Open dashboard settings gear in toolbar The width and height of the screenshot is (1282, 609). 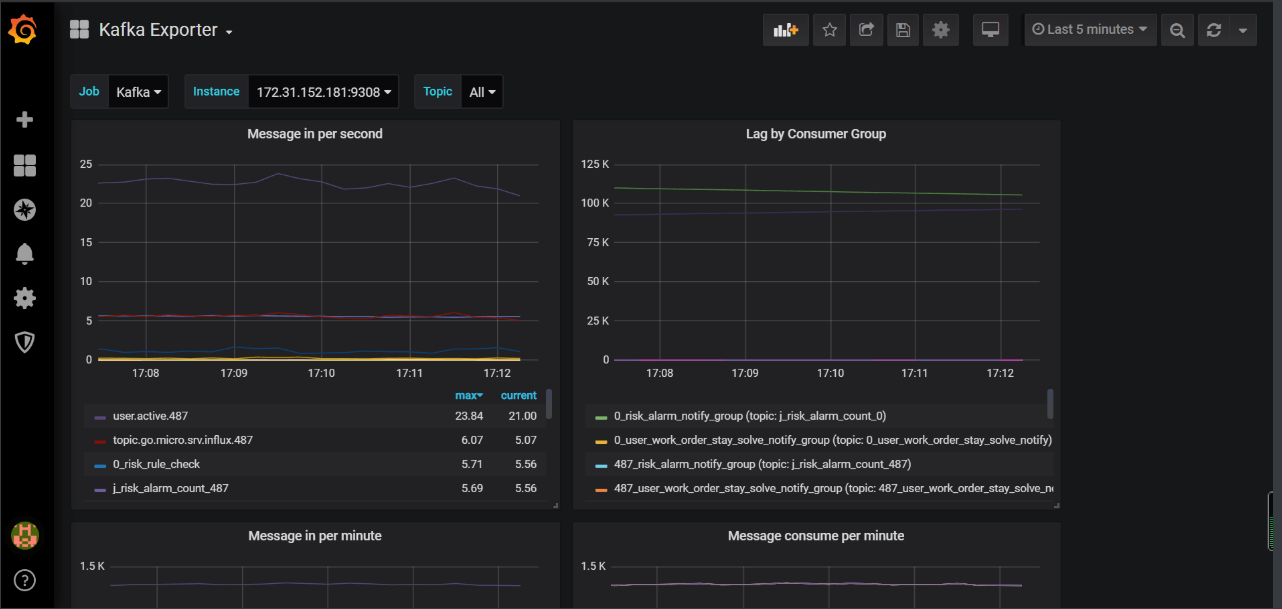(x=940, y=30)
